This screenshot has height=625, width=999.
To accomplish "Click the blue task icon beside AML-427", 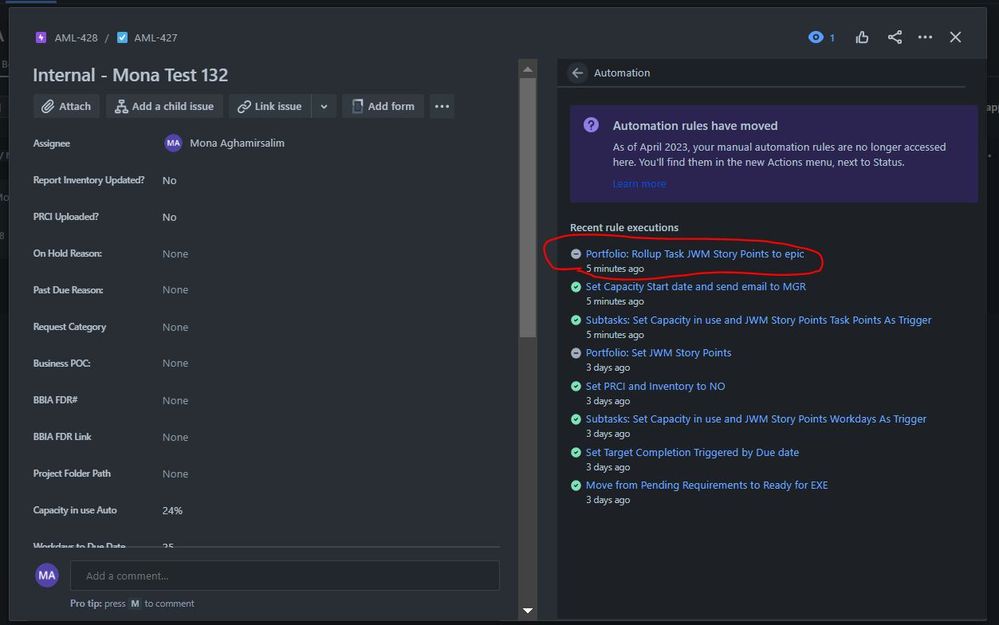I will [122, 38].
